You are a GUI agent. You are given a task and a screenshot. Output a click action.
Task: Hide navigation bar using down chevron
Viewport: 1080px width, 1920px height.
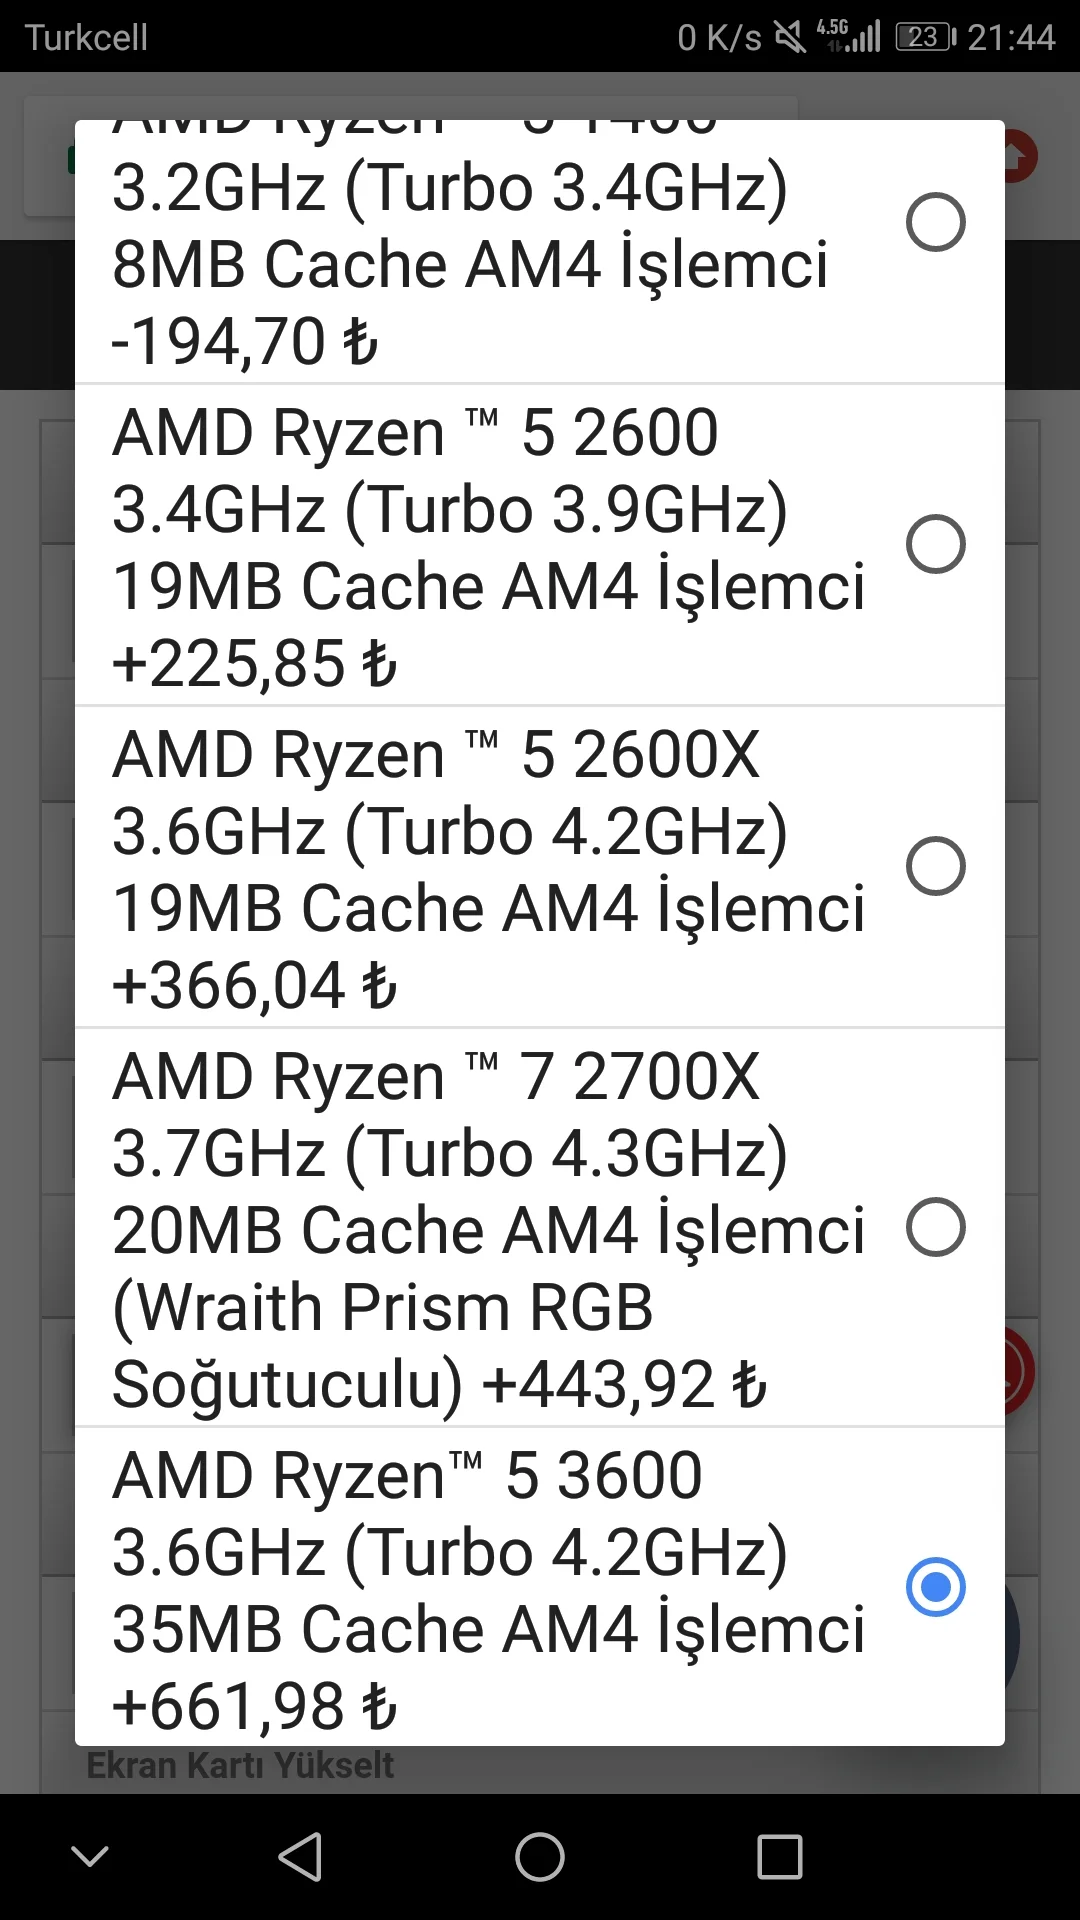[x=90, y=1857]
